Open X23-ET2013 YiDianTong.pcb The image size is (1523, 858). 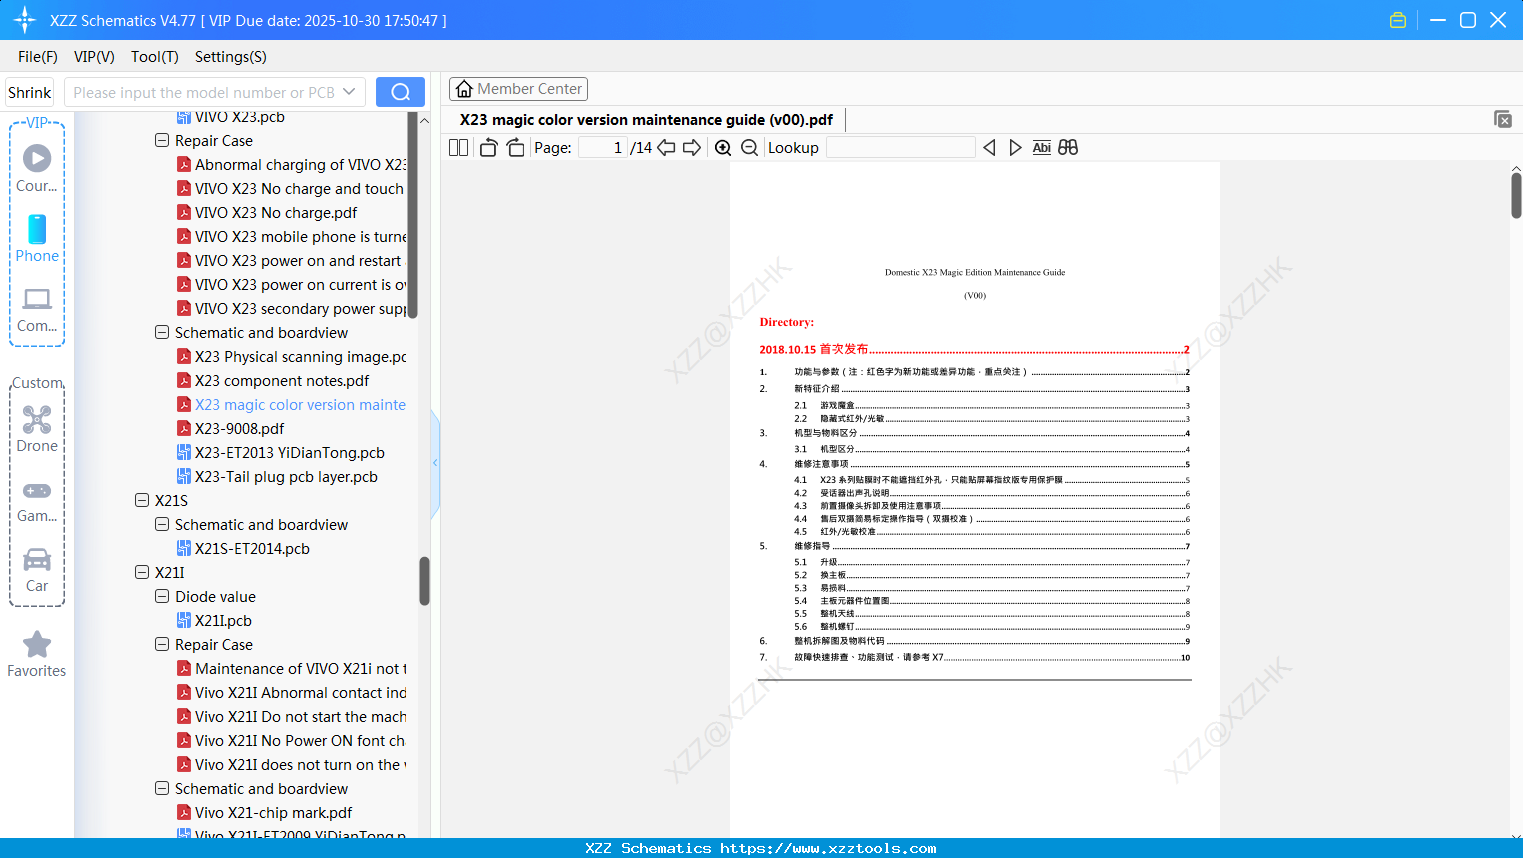coord(280,453)
